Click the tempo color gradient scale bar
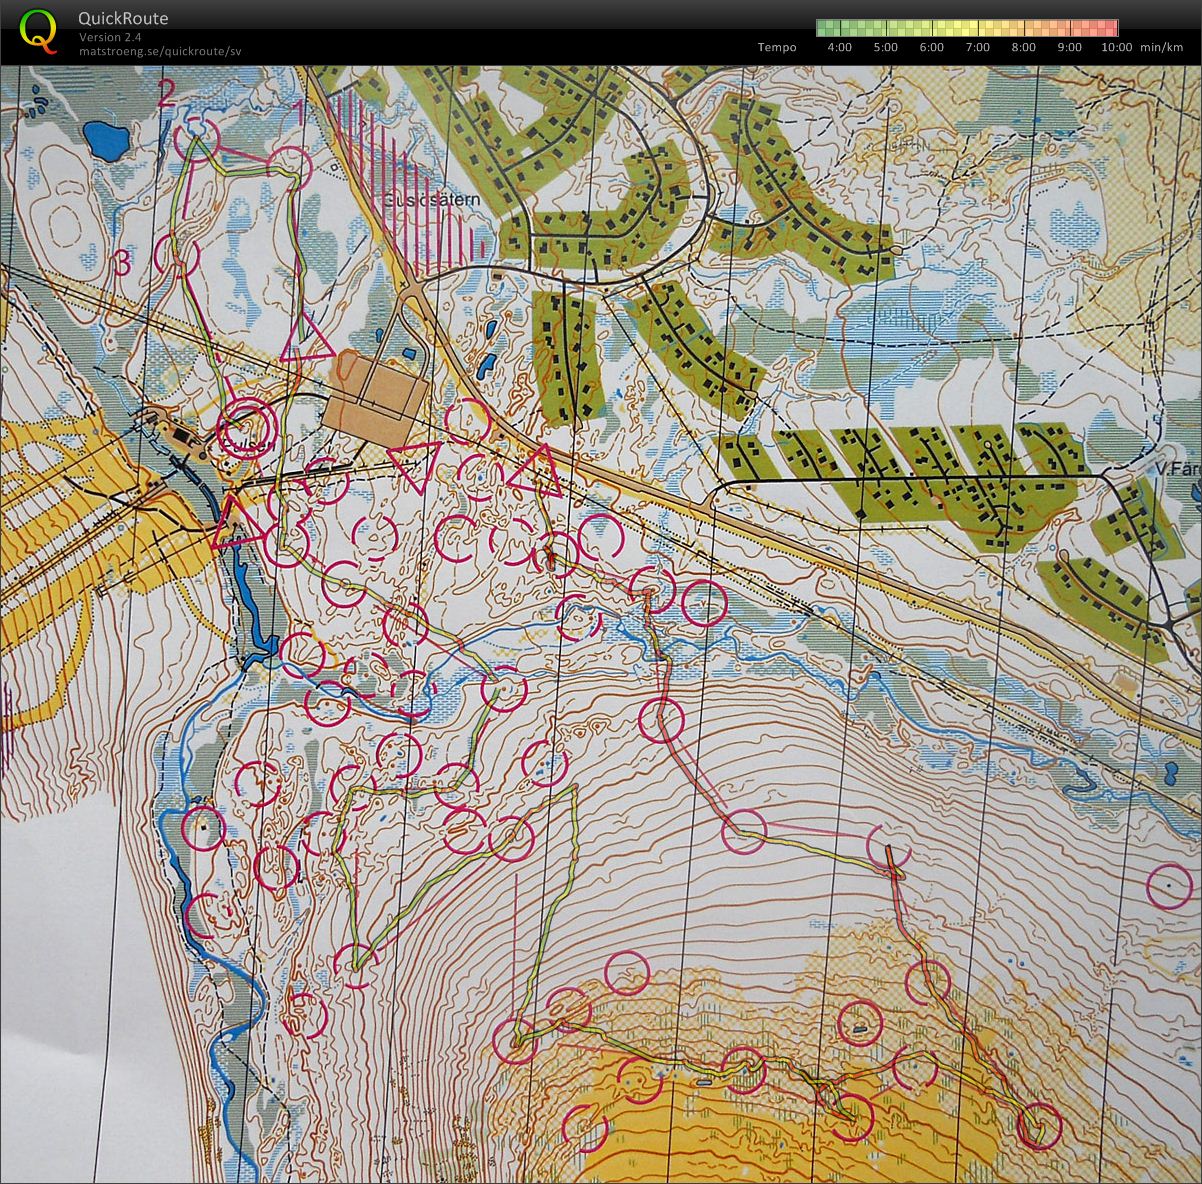The image size is (1202, 1184). coord(967,28)
